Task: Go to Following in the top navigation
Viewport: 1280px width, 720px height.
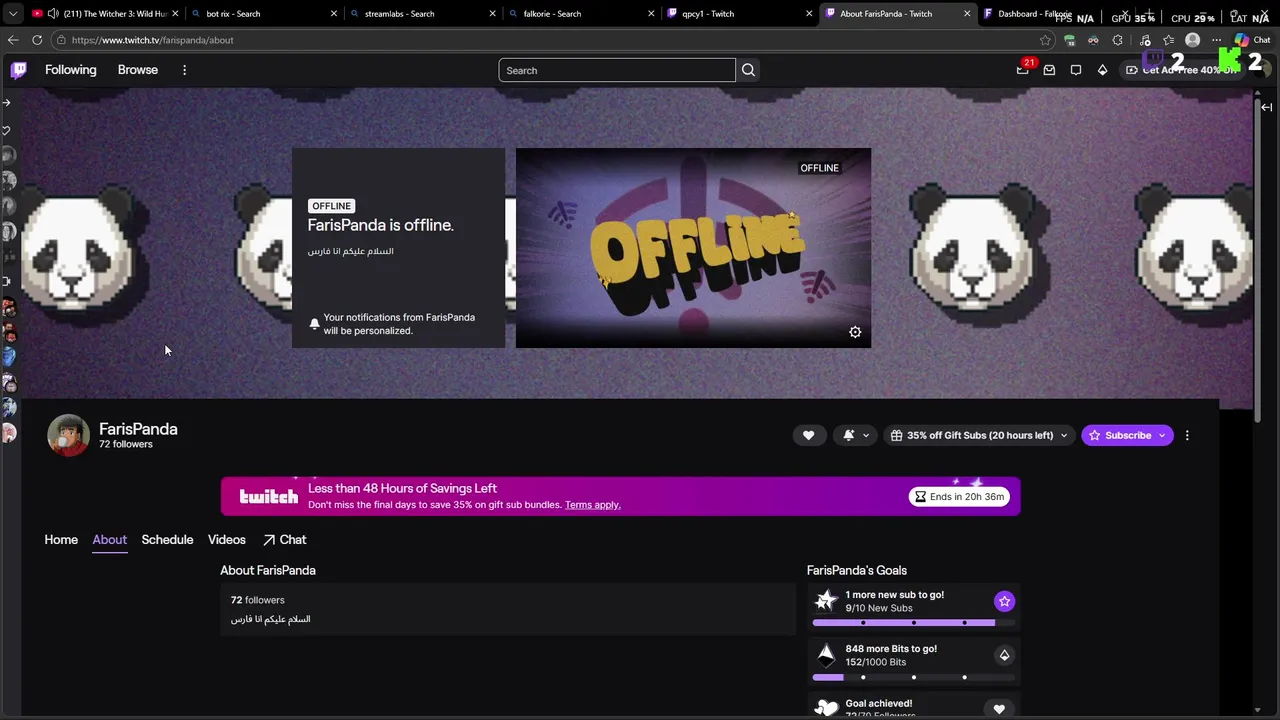Action: (71, 70)
